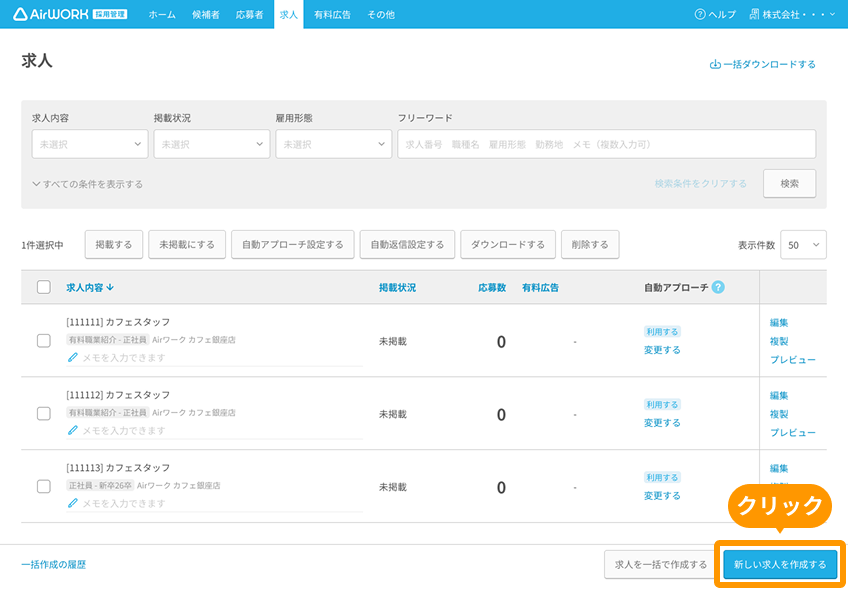The height and width of the screenshot is (590, 848).
Task: Check the box for job [111113]
Action: [x=44, y=487]
